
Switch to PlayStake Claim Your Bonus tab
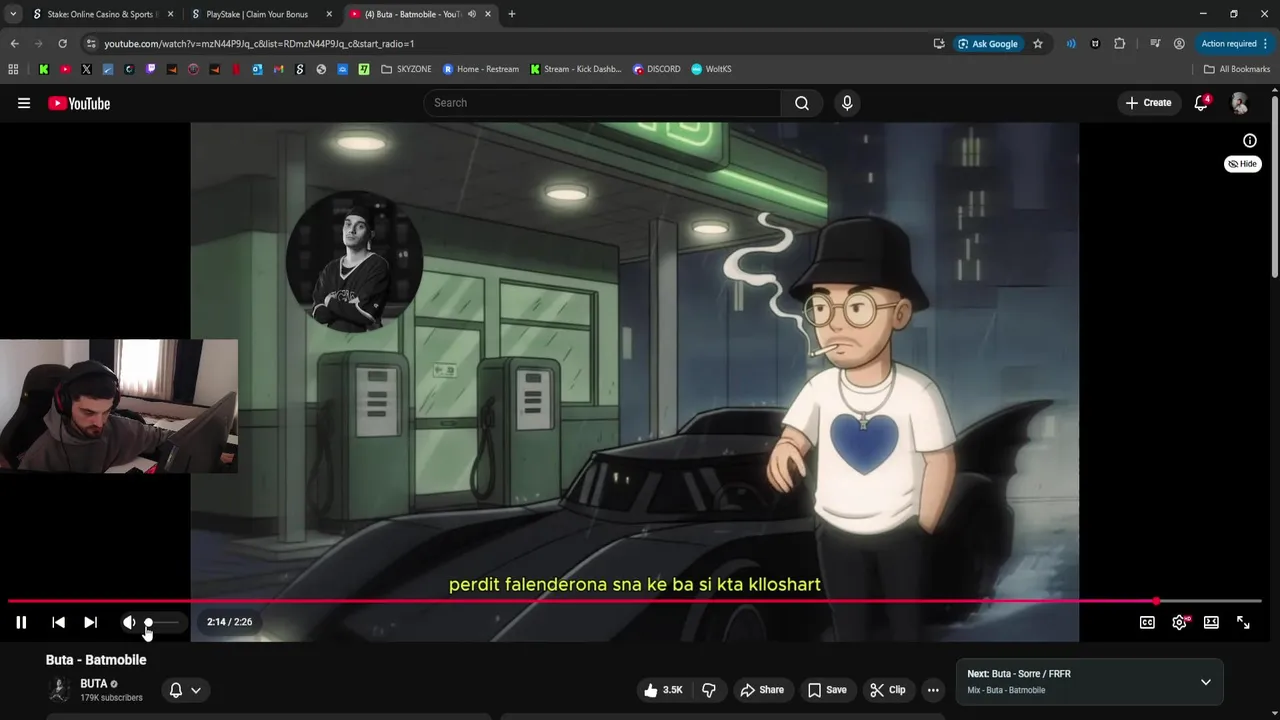pyautogui.click(x=264, y=14)
